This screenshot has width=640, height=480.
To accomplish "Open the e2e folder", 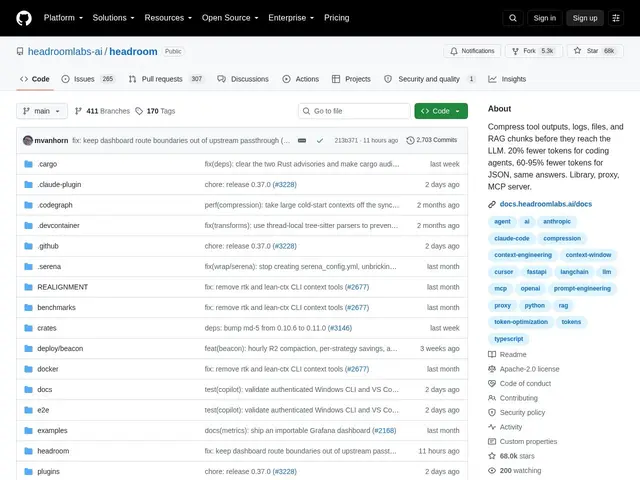I will tap(43, 410).
